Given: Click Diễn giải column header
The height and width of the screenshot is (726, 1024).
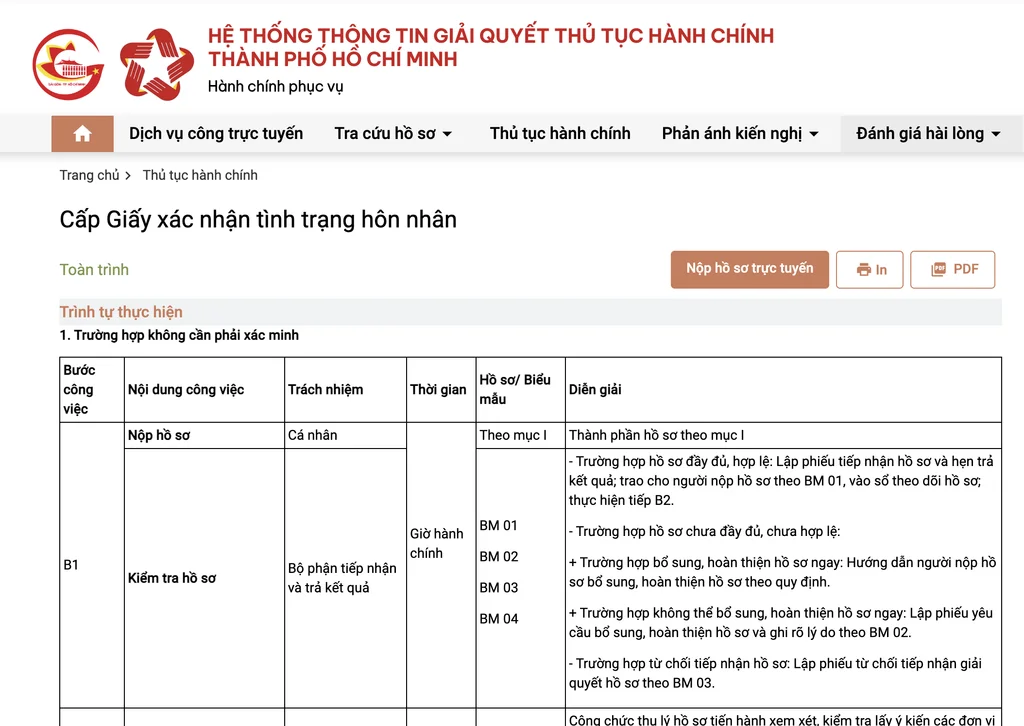Looking at the screenshot, I should [783, 389].
